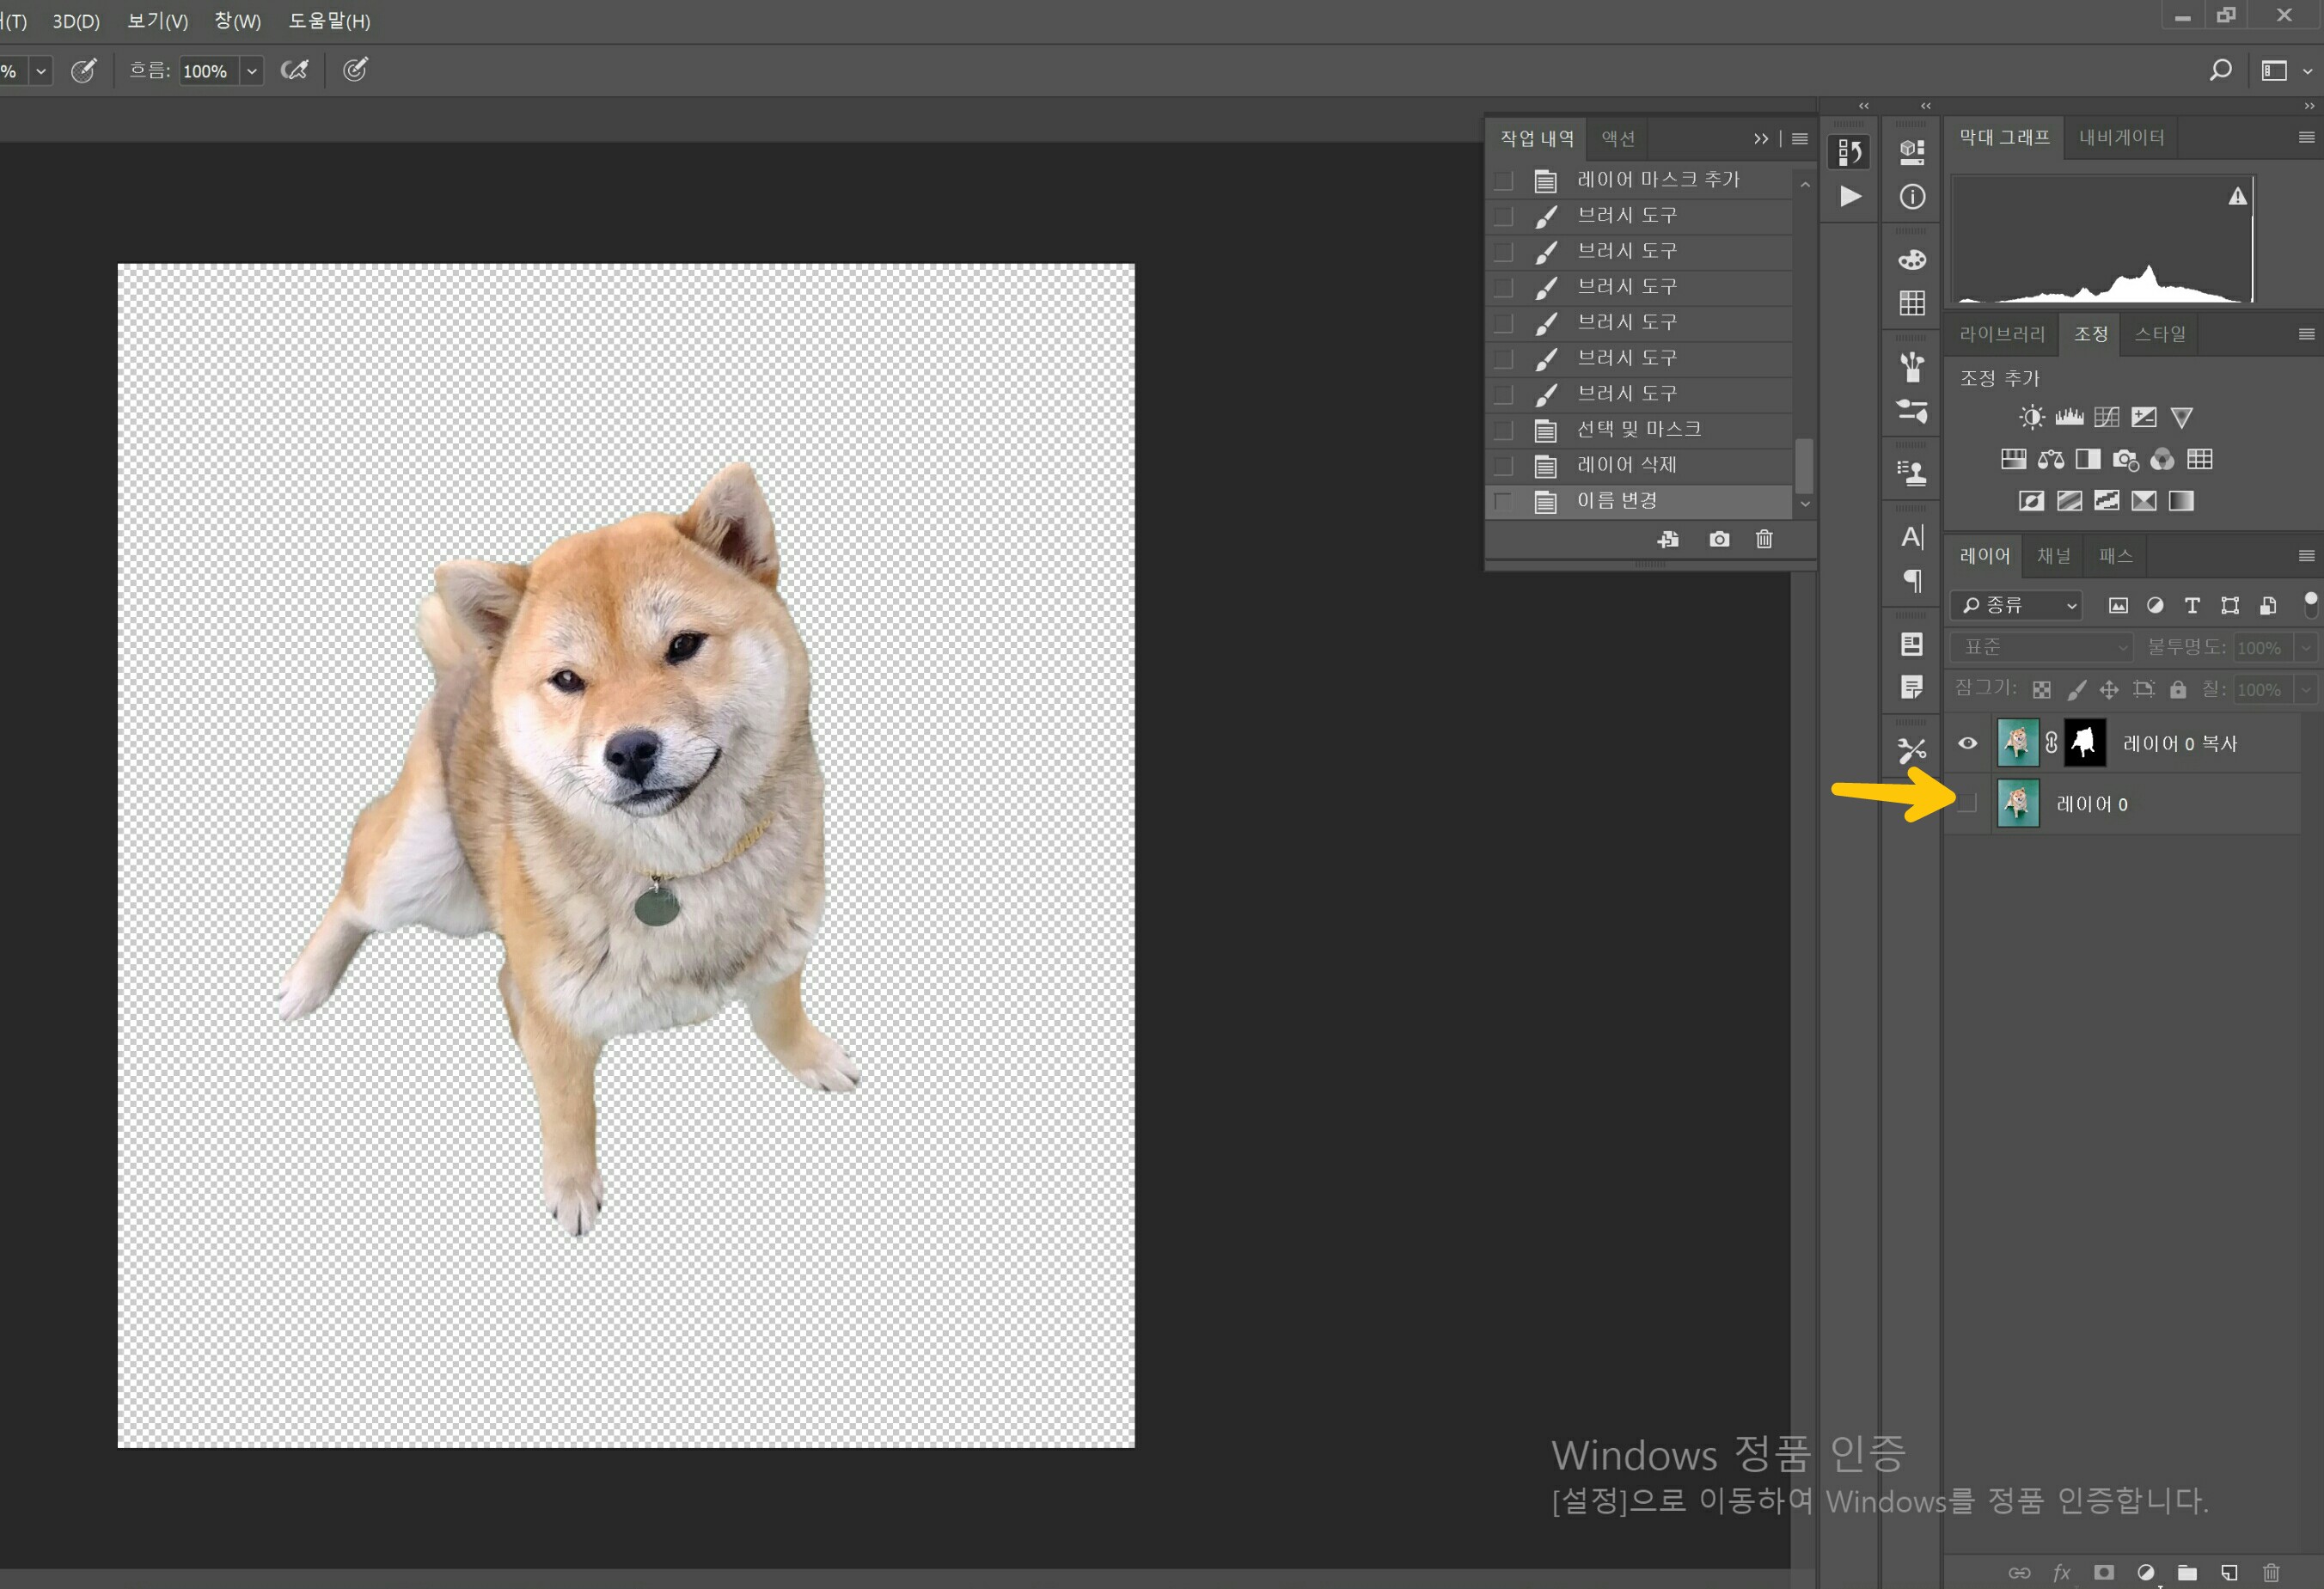Lock all with the padlock icon
This screenshot has height=1589, width=2324.
(2178, 689)
